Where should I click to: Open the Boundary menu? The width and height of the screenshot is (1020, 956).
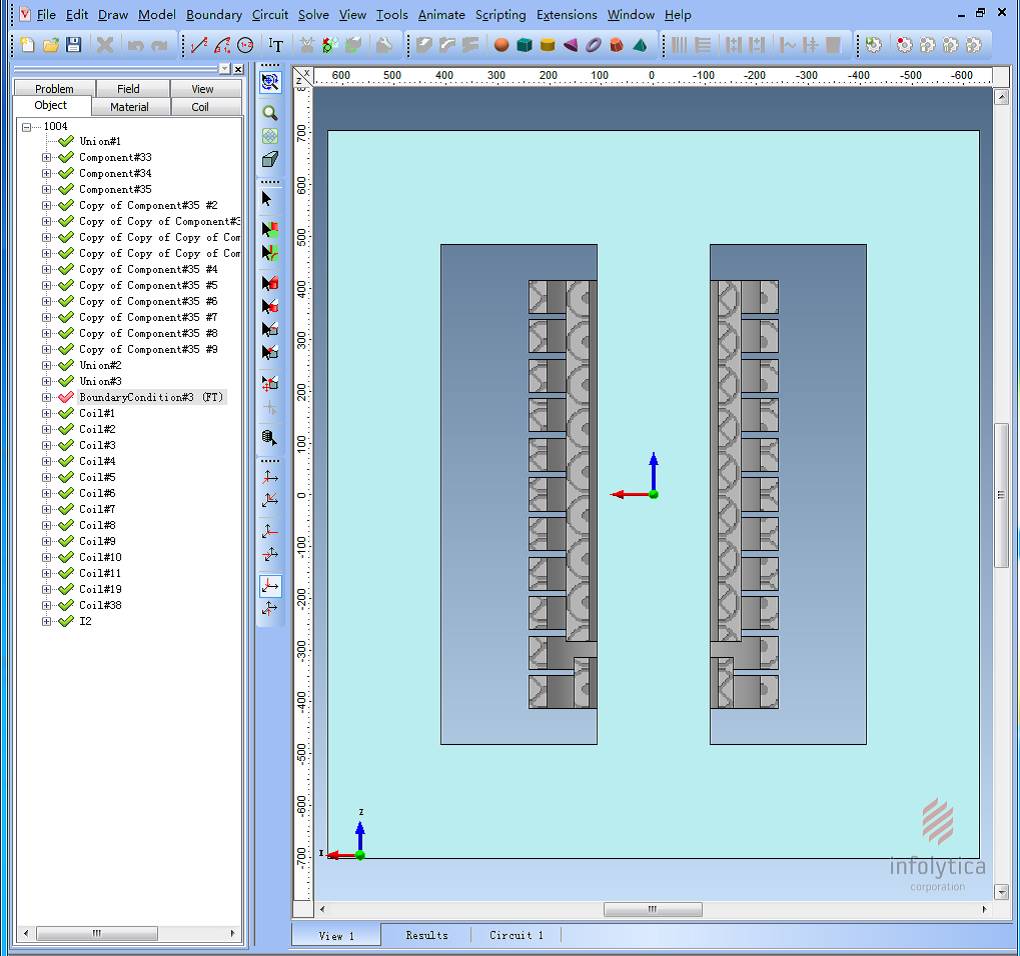[213, 14]
